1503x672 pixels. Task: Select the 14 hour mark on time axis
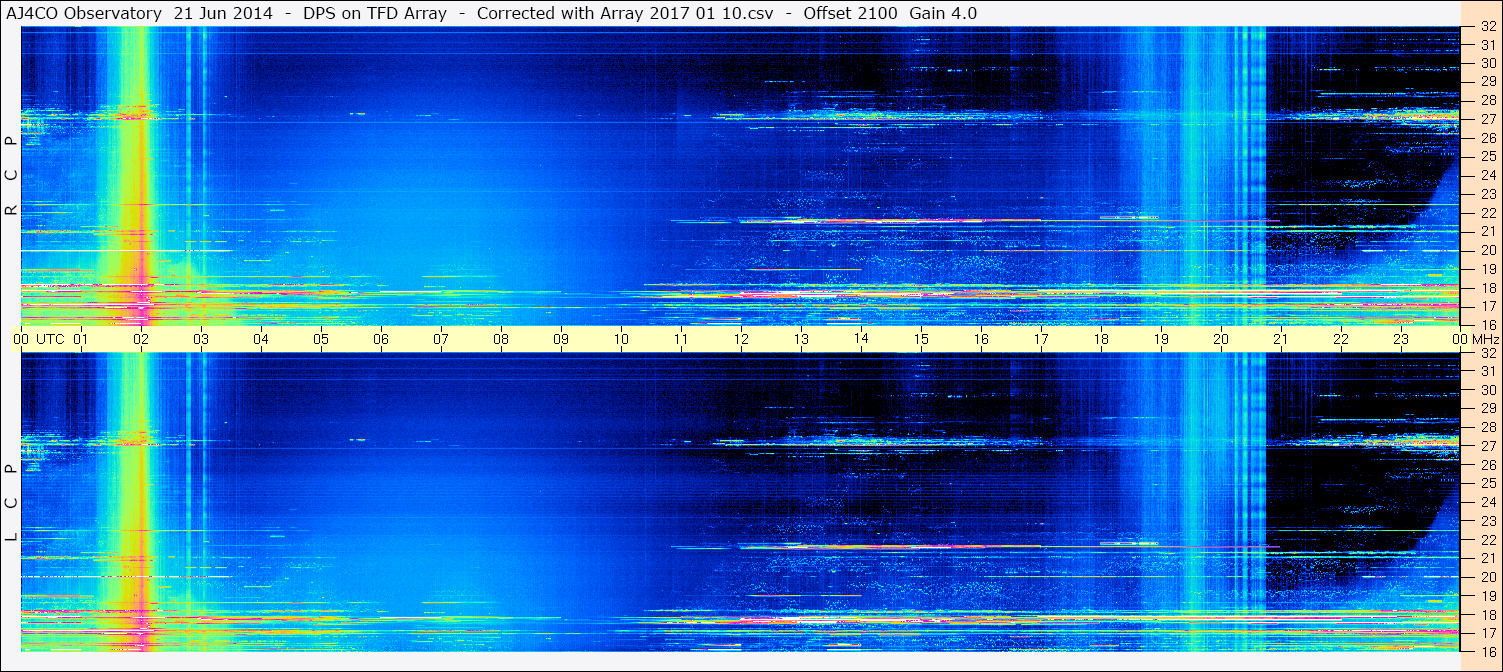coord(861,339)
